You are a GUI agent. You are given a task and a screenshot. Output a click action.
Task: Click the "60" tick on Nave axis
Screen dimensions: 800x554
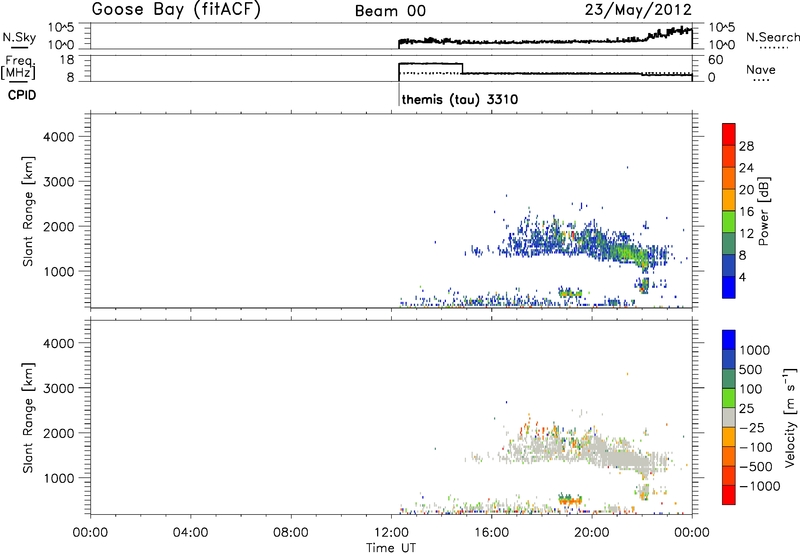pyautogui.click(x=715, y=60)
